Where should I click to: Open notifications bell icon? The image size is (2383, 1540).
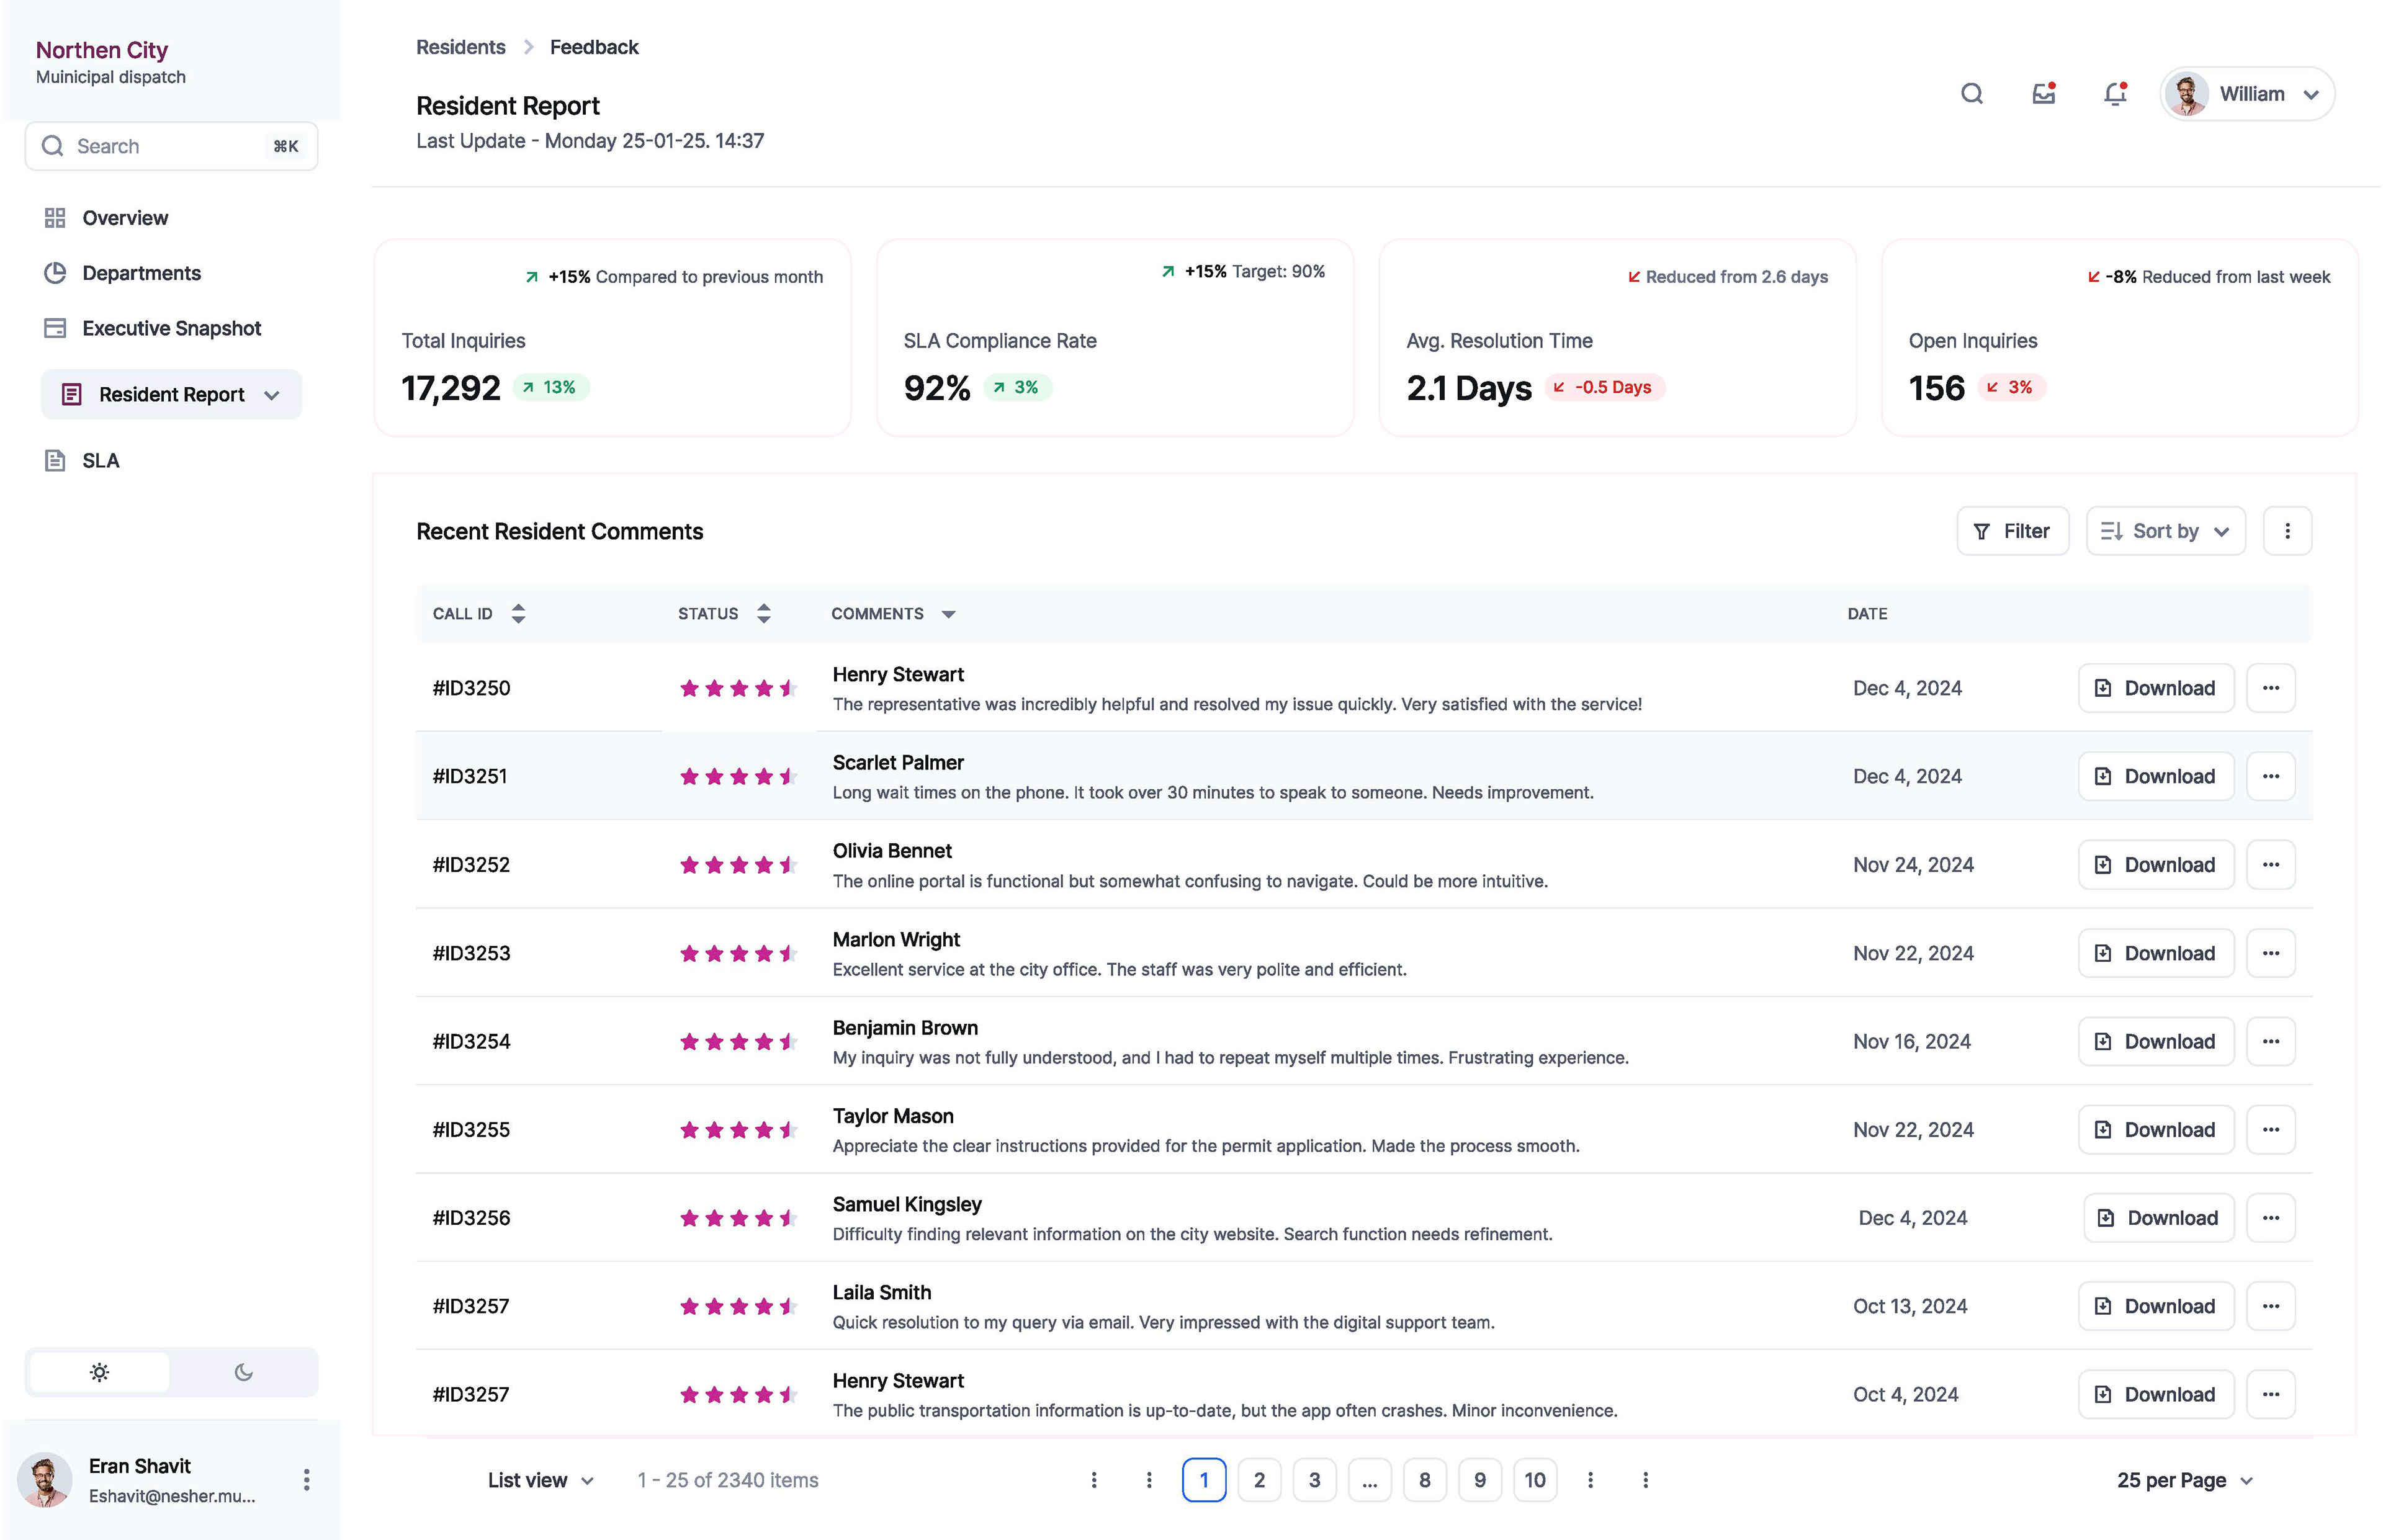point(2113,94)
